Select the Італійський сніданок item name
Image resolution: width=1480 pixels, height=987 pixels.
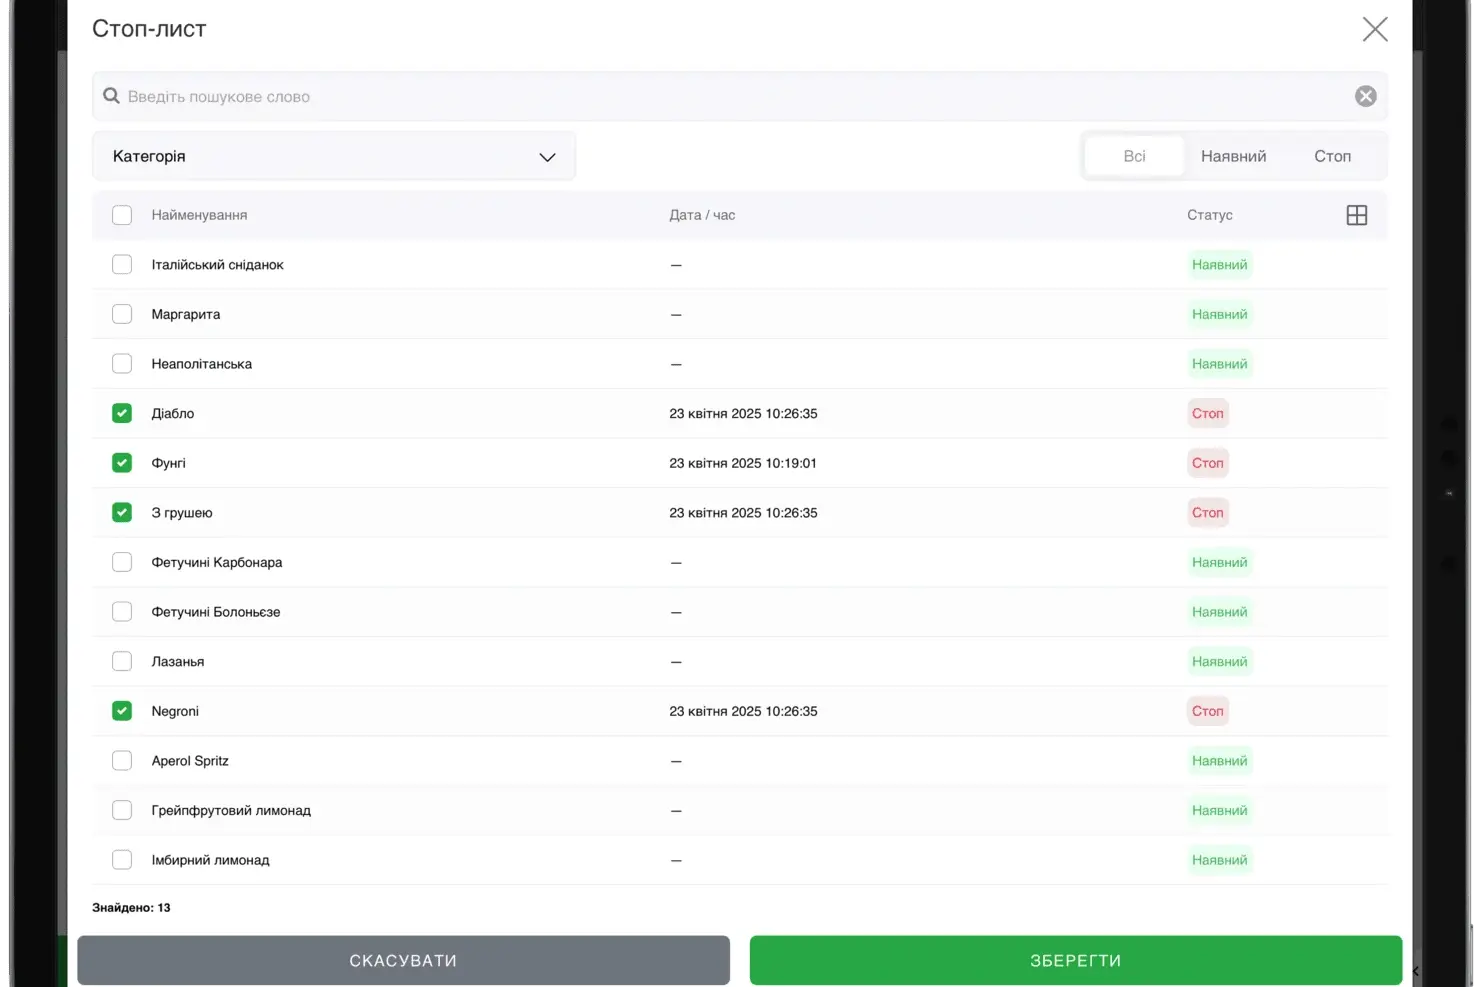point(217,265)
